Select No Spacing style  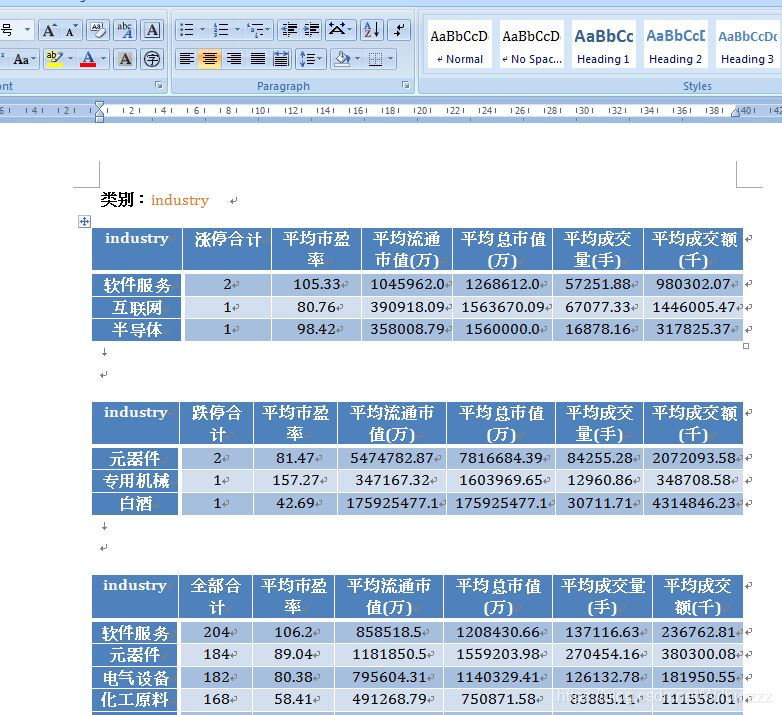tap(532, 44)
